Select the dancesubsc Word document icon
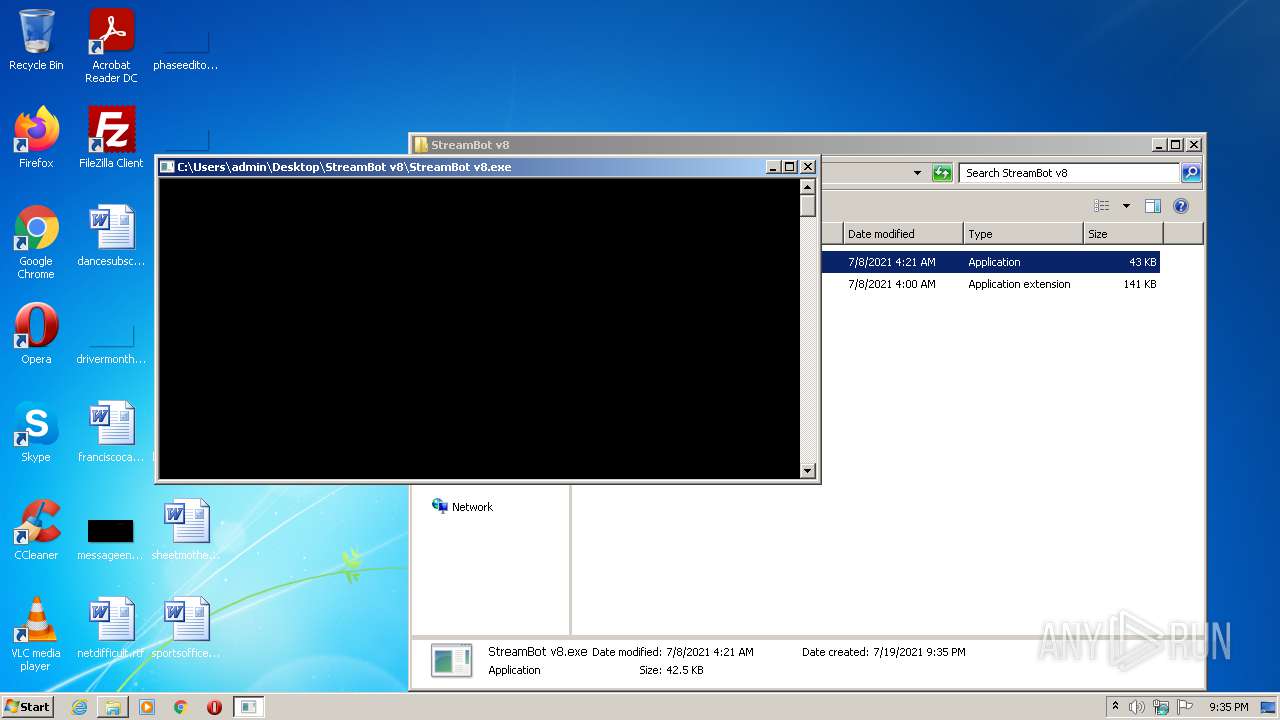 (111, 235)
